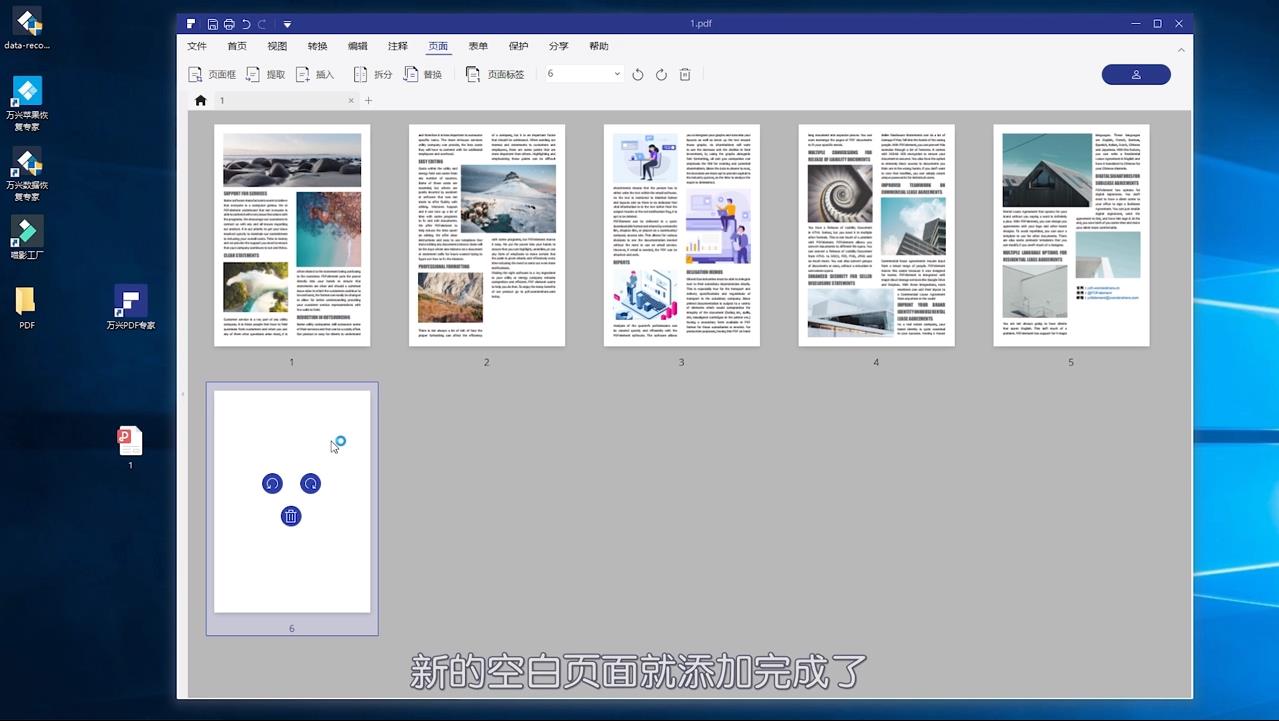Open the PDF file named 1 on desktop
The width and height of the screenshot is (1279, 721).
[x=130, y=448]
